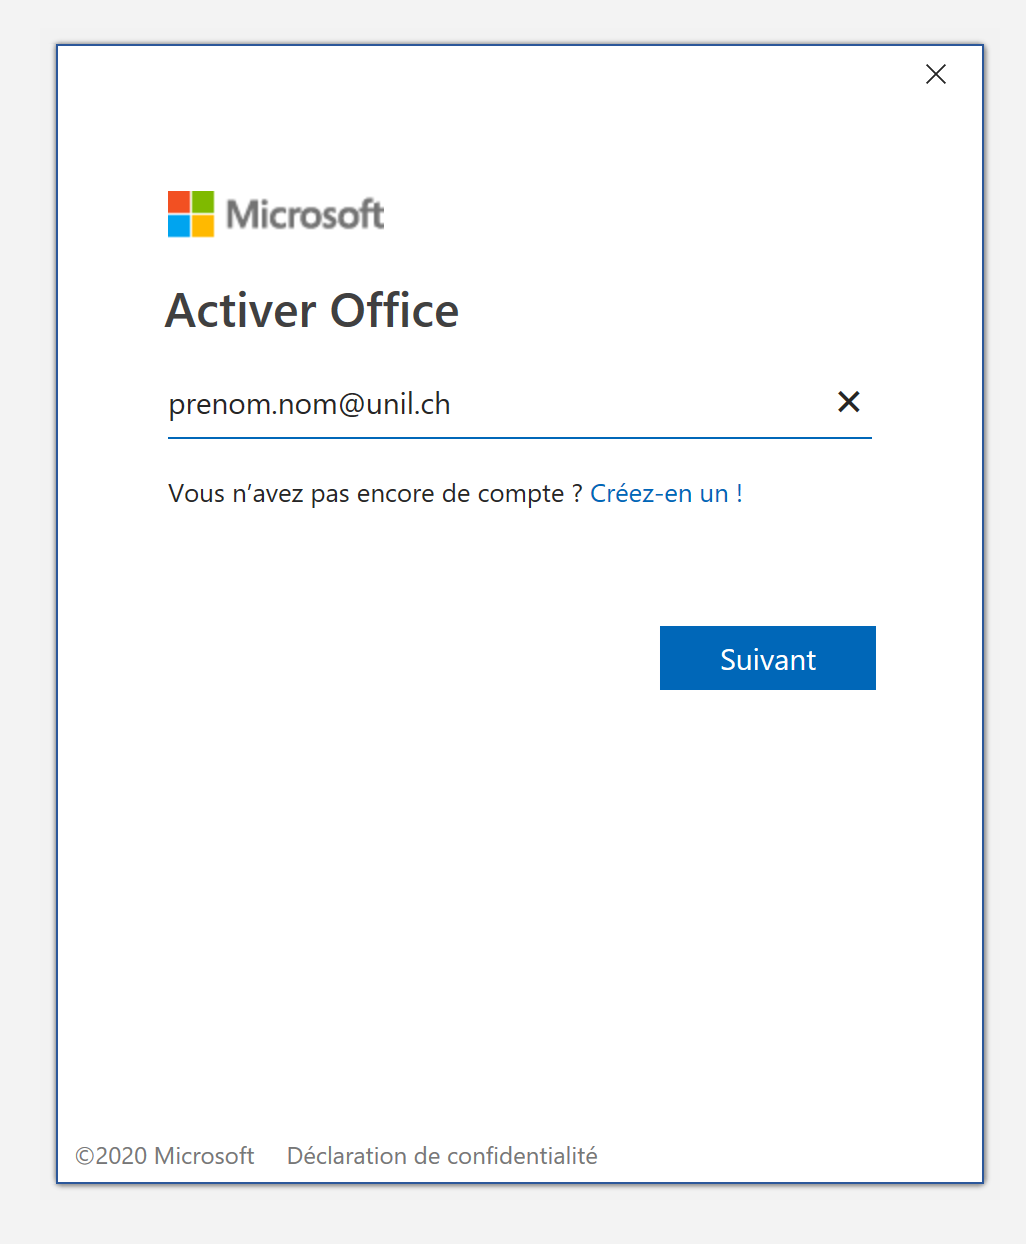Clear the email field with the X icon
1026x1244 pixels.
(848, 402)
